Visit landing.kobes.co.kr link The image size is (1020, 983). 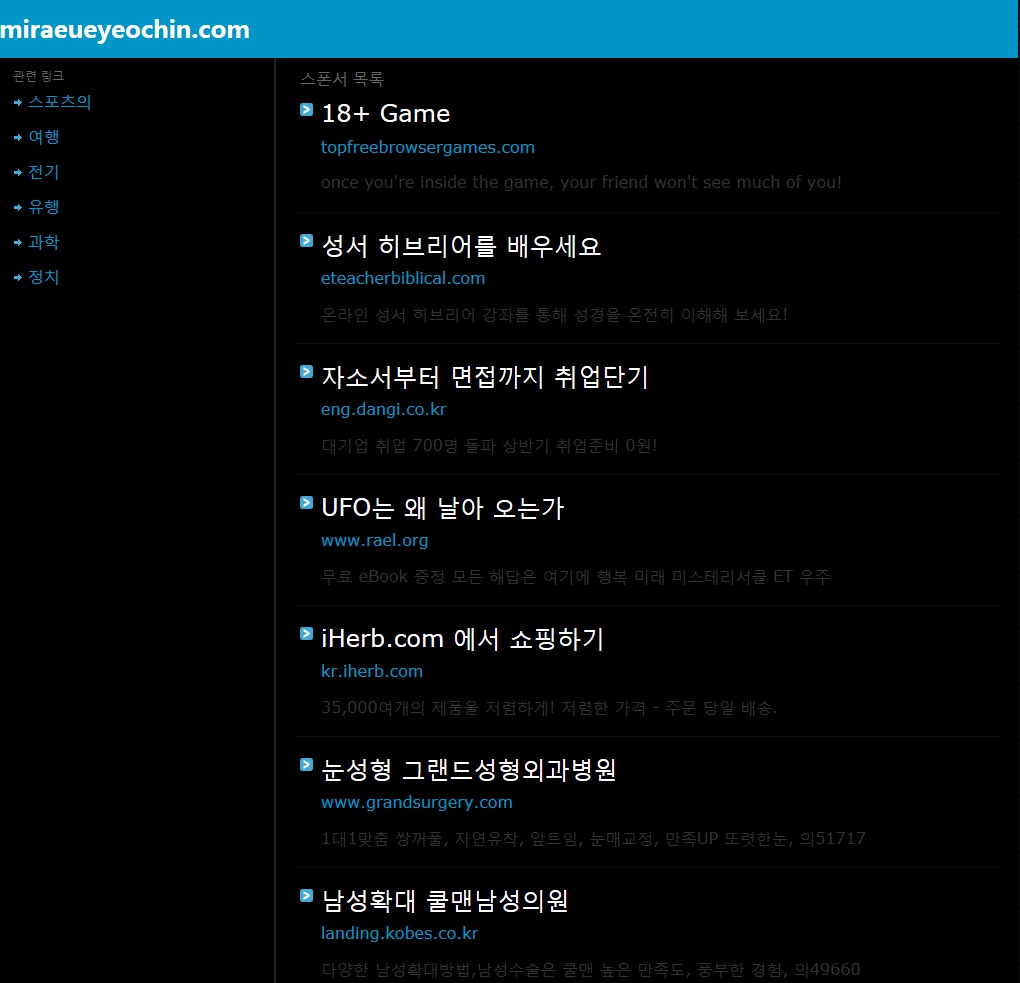click(399, 934)
